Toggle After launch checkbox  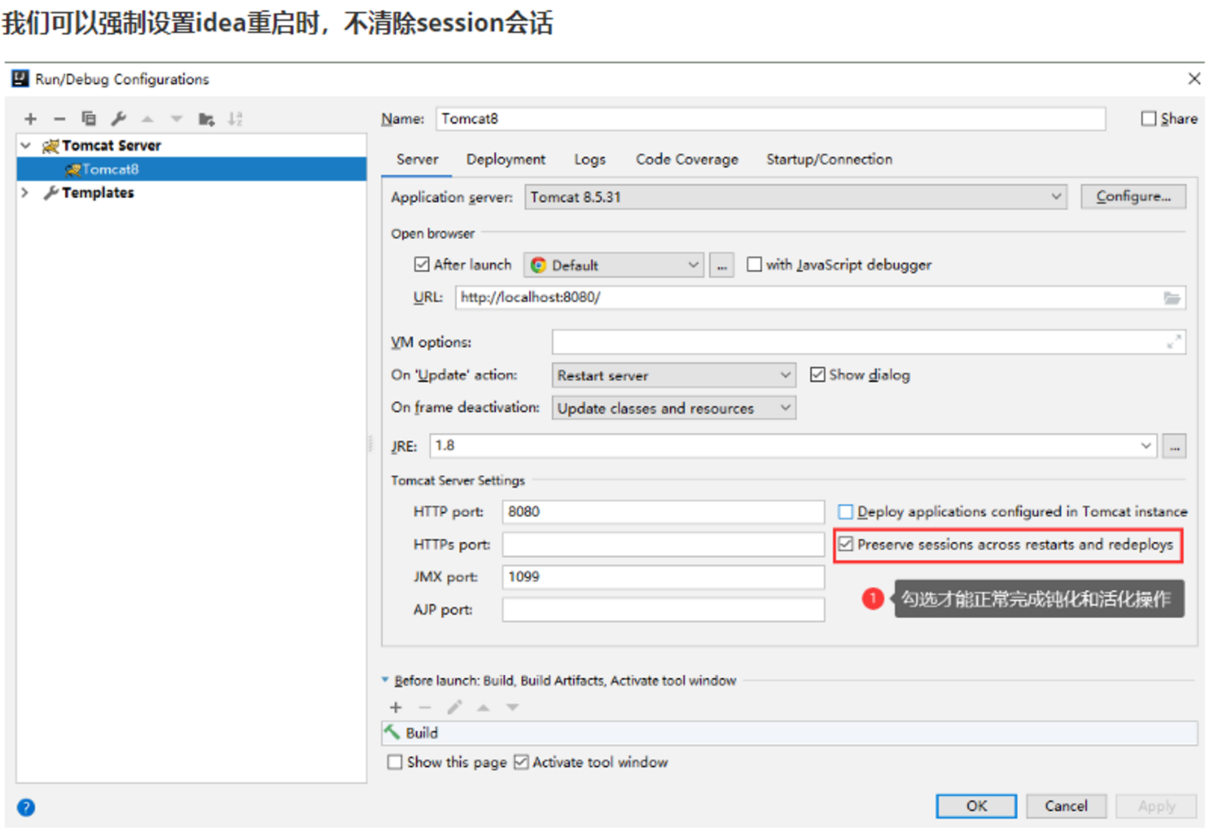coord(422,265)
